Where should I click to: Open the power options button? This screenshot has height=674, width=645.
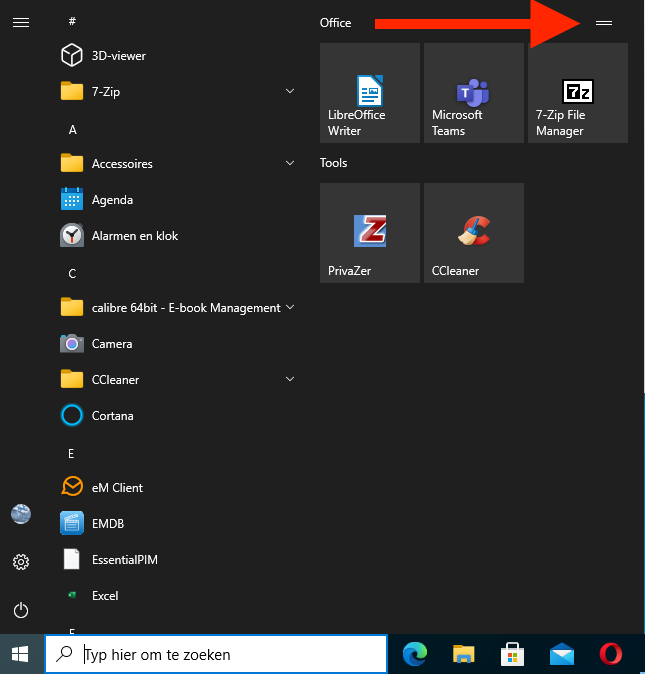[x=21, y=610]
